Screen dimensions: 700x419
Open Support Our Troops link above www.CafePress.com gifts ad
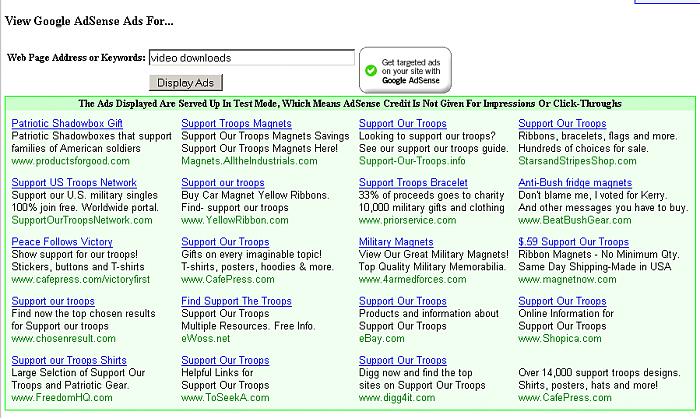225,242
